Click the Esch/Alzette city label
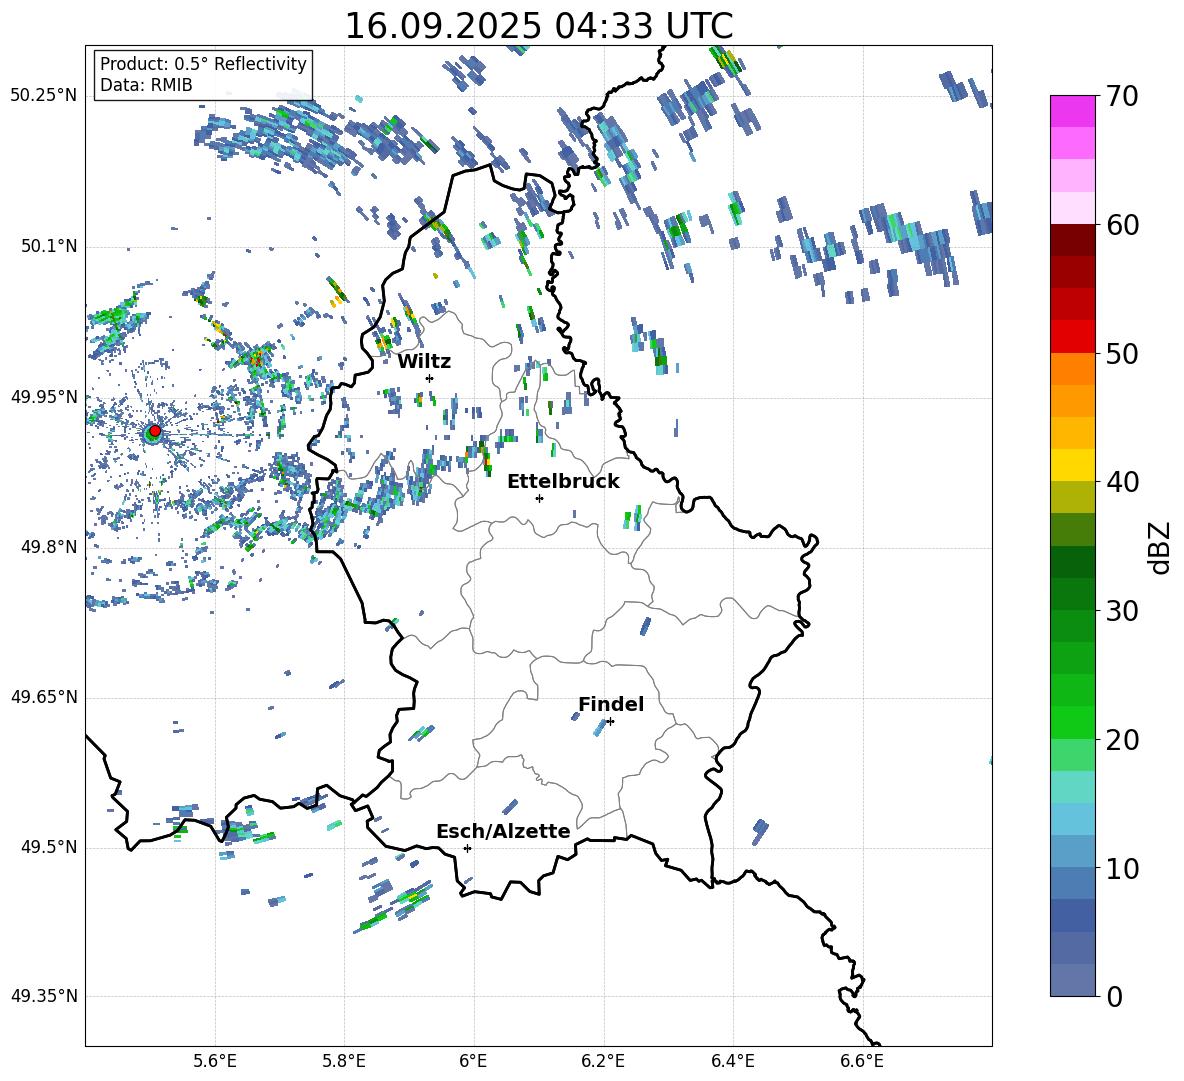The height and width of the screenshot is (1081, 1184). 502,831
